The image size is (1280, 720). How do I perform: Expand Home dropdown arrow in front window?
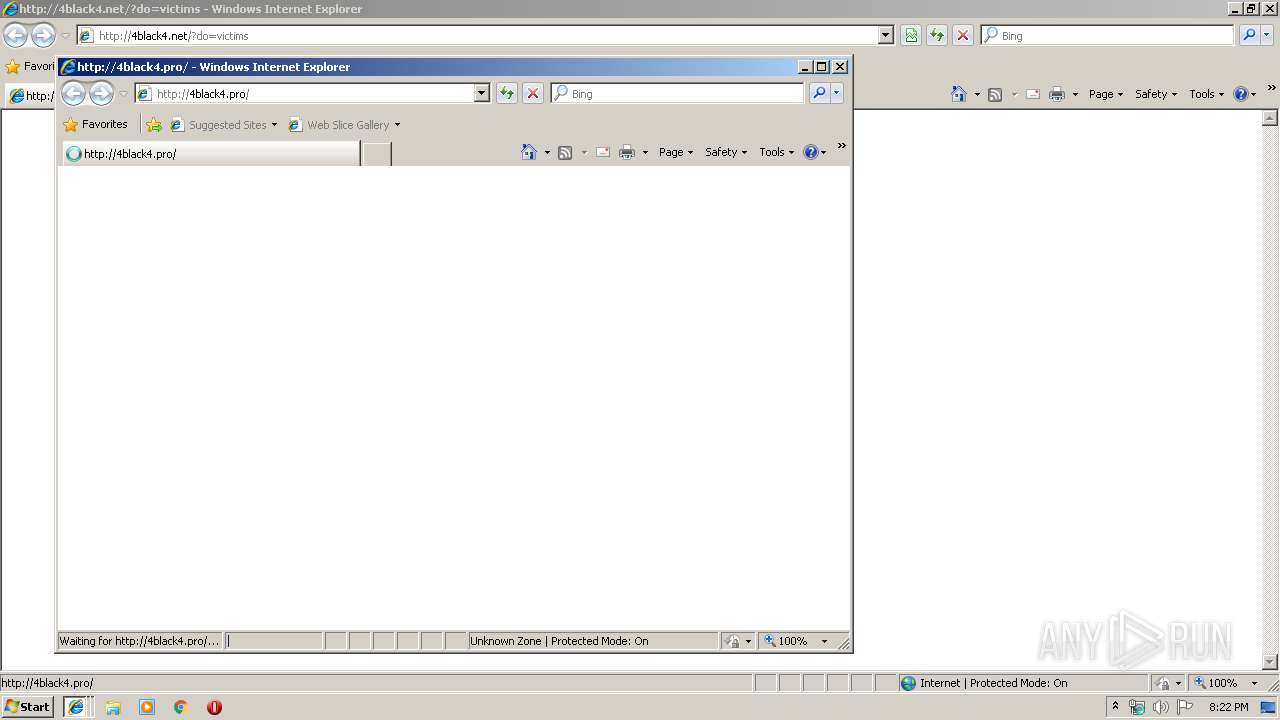pos(547,152)
